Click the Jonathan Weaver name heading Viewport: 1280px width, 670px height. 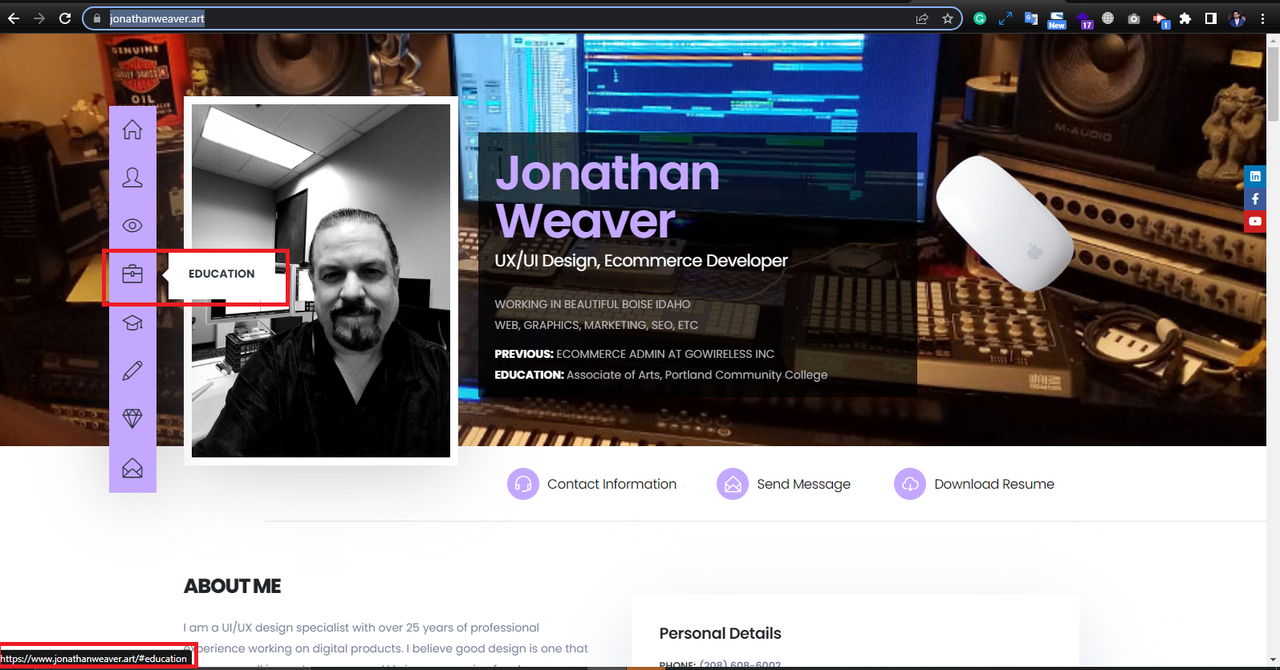pyautogui.click(x=607, y=197)
